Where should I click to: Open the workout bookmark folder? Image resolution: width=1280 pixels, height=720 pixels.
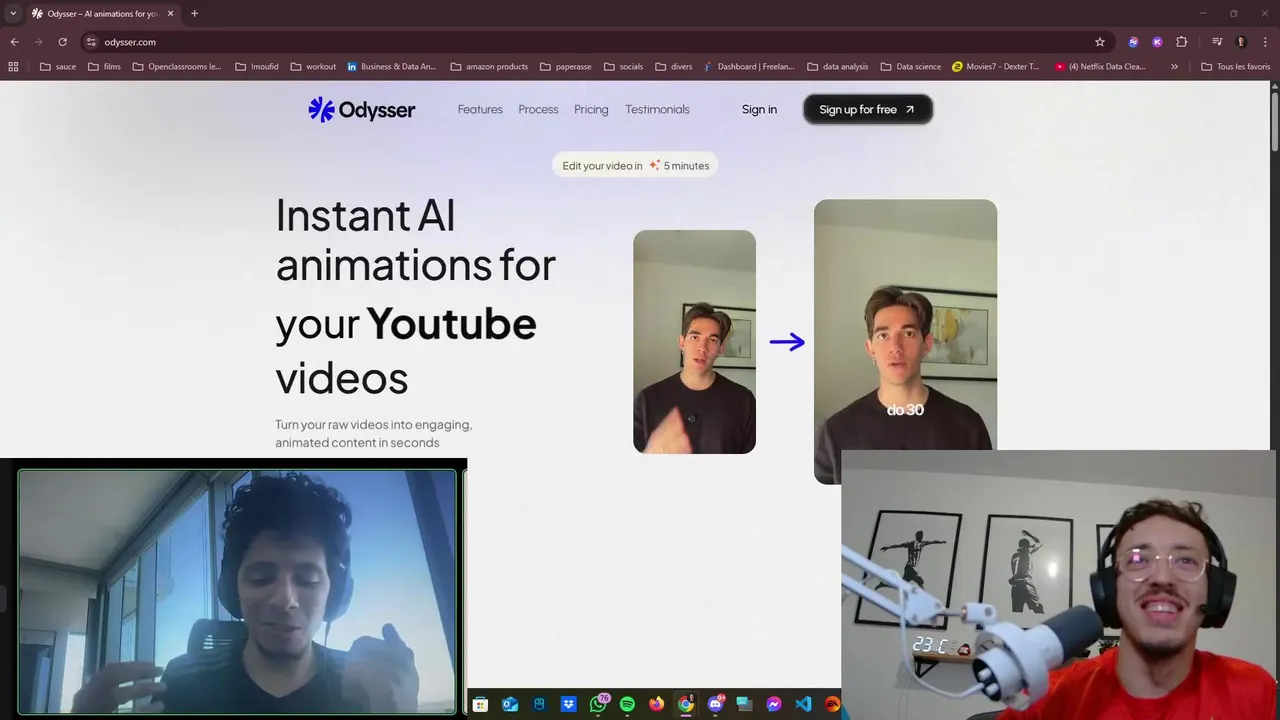pos(313,67)
